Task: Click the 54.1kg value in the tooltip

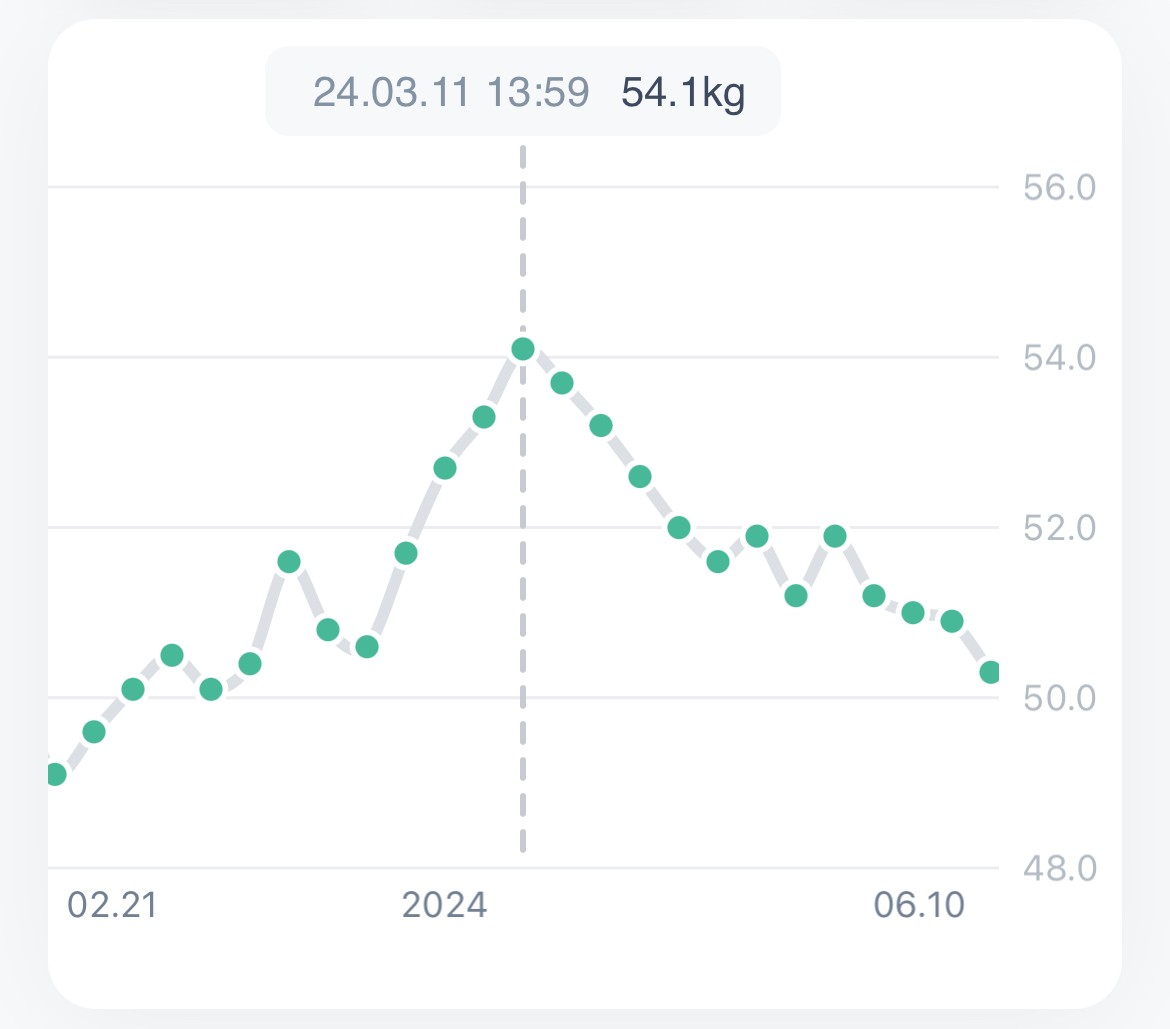Action: pos(683,93)
